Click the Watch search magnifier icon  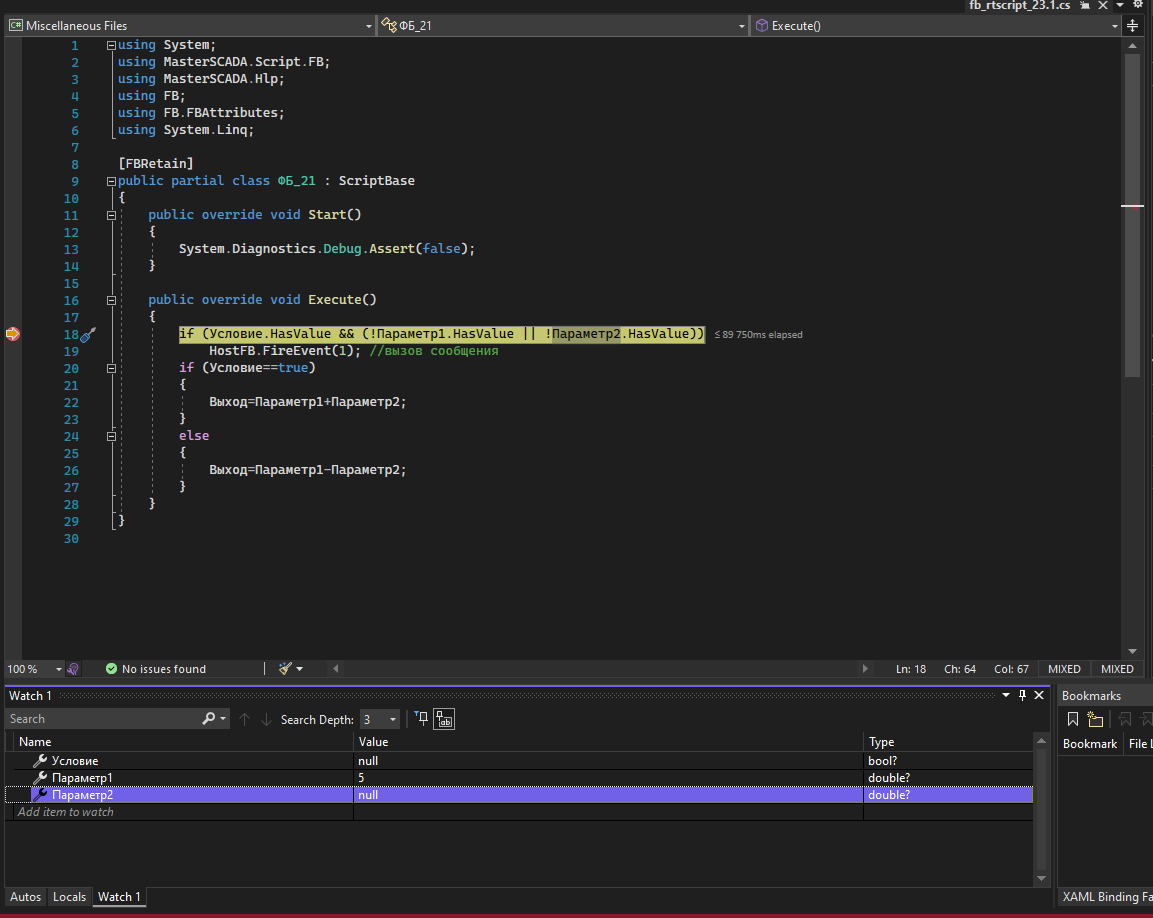point(209,719)
